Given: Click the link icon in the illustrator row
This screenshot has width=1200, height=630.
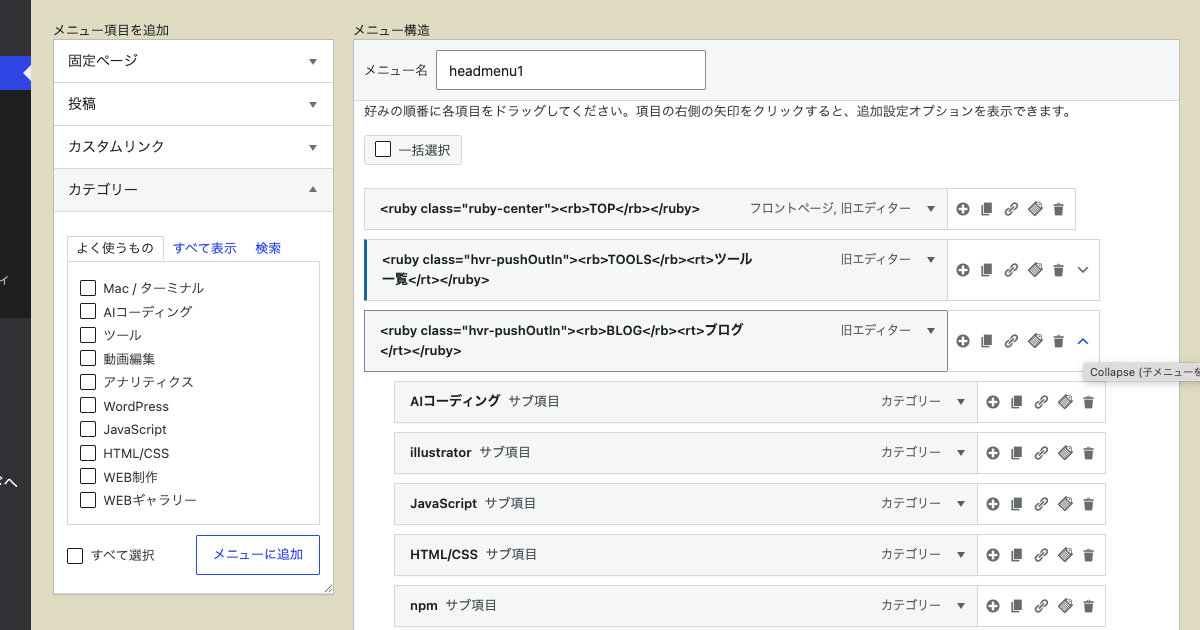Looking at the screenshot, I should click(x=1041, y=453).
